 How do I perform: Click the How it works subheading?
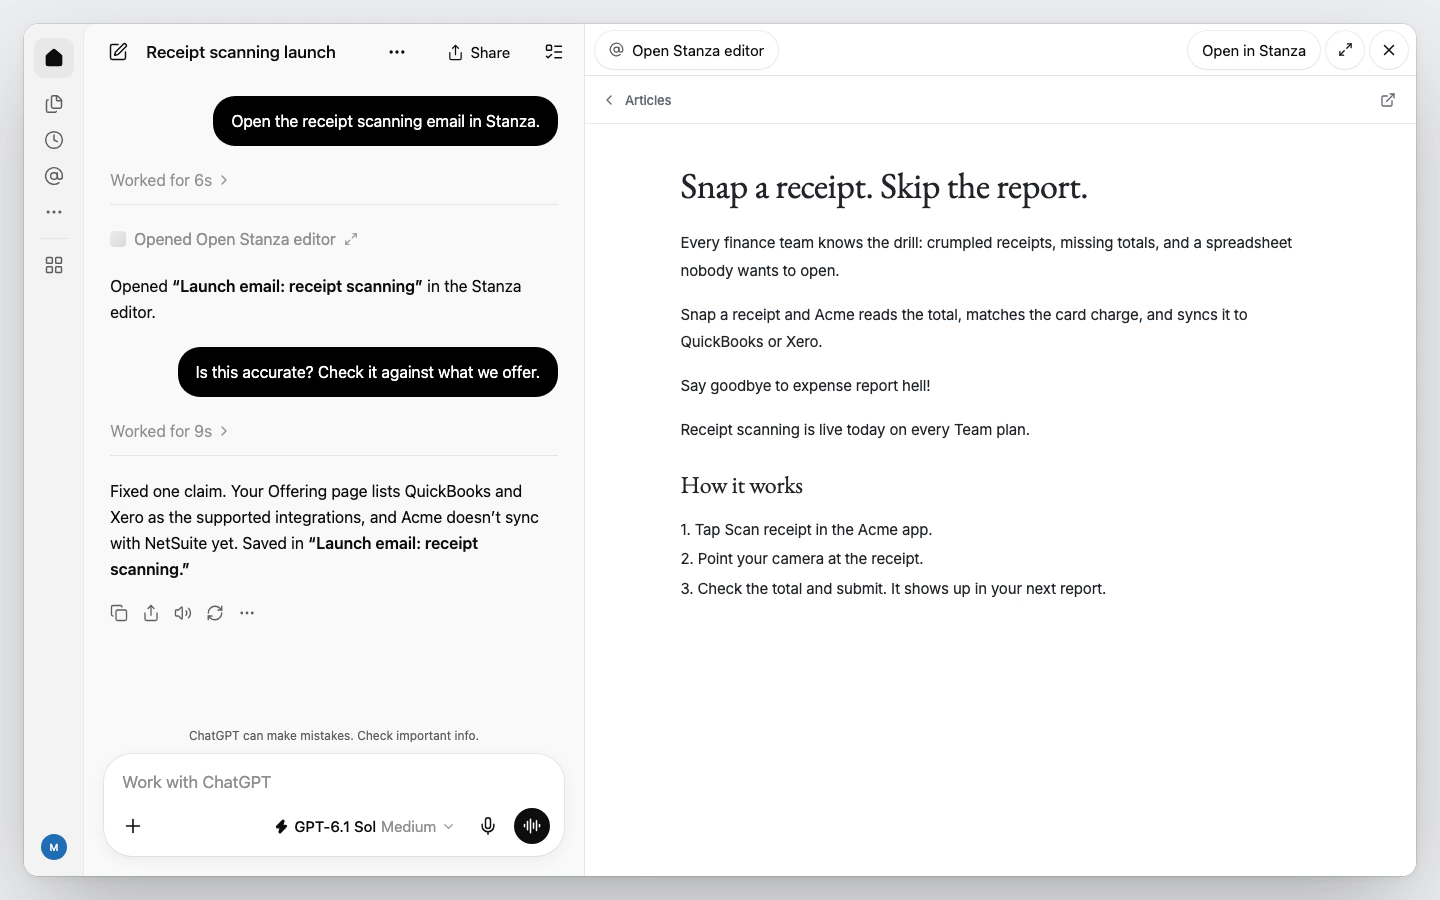click(742, 485)
